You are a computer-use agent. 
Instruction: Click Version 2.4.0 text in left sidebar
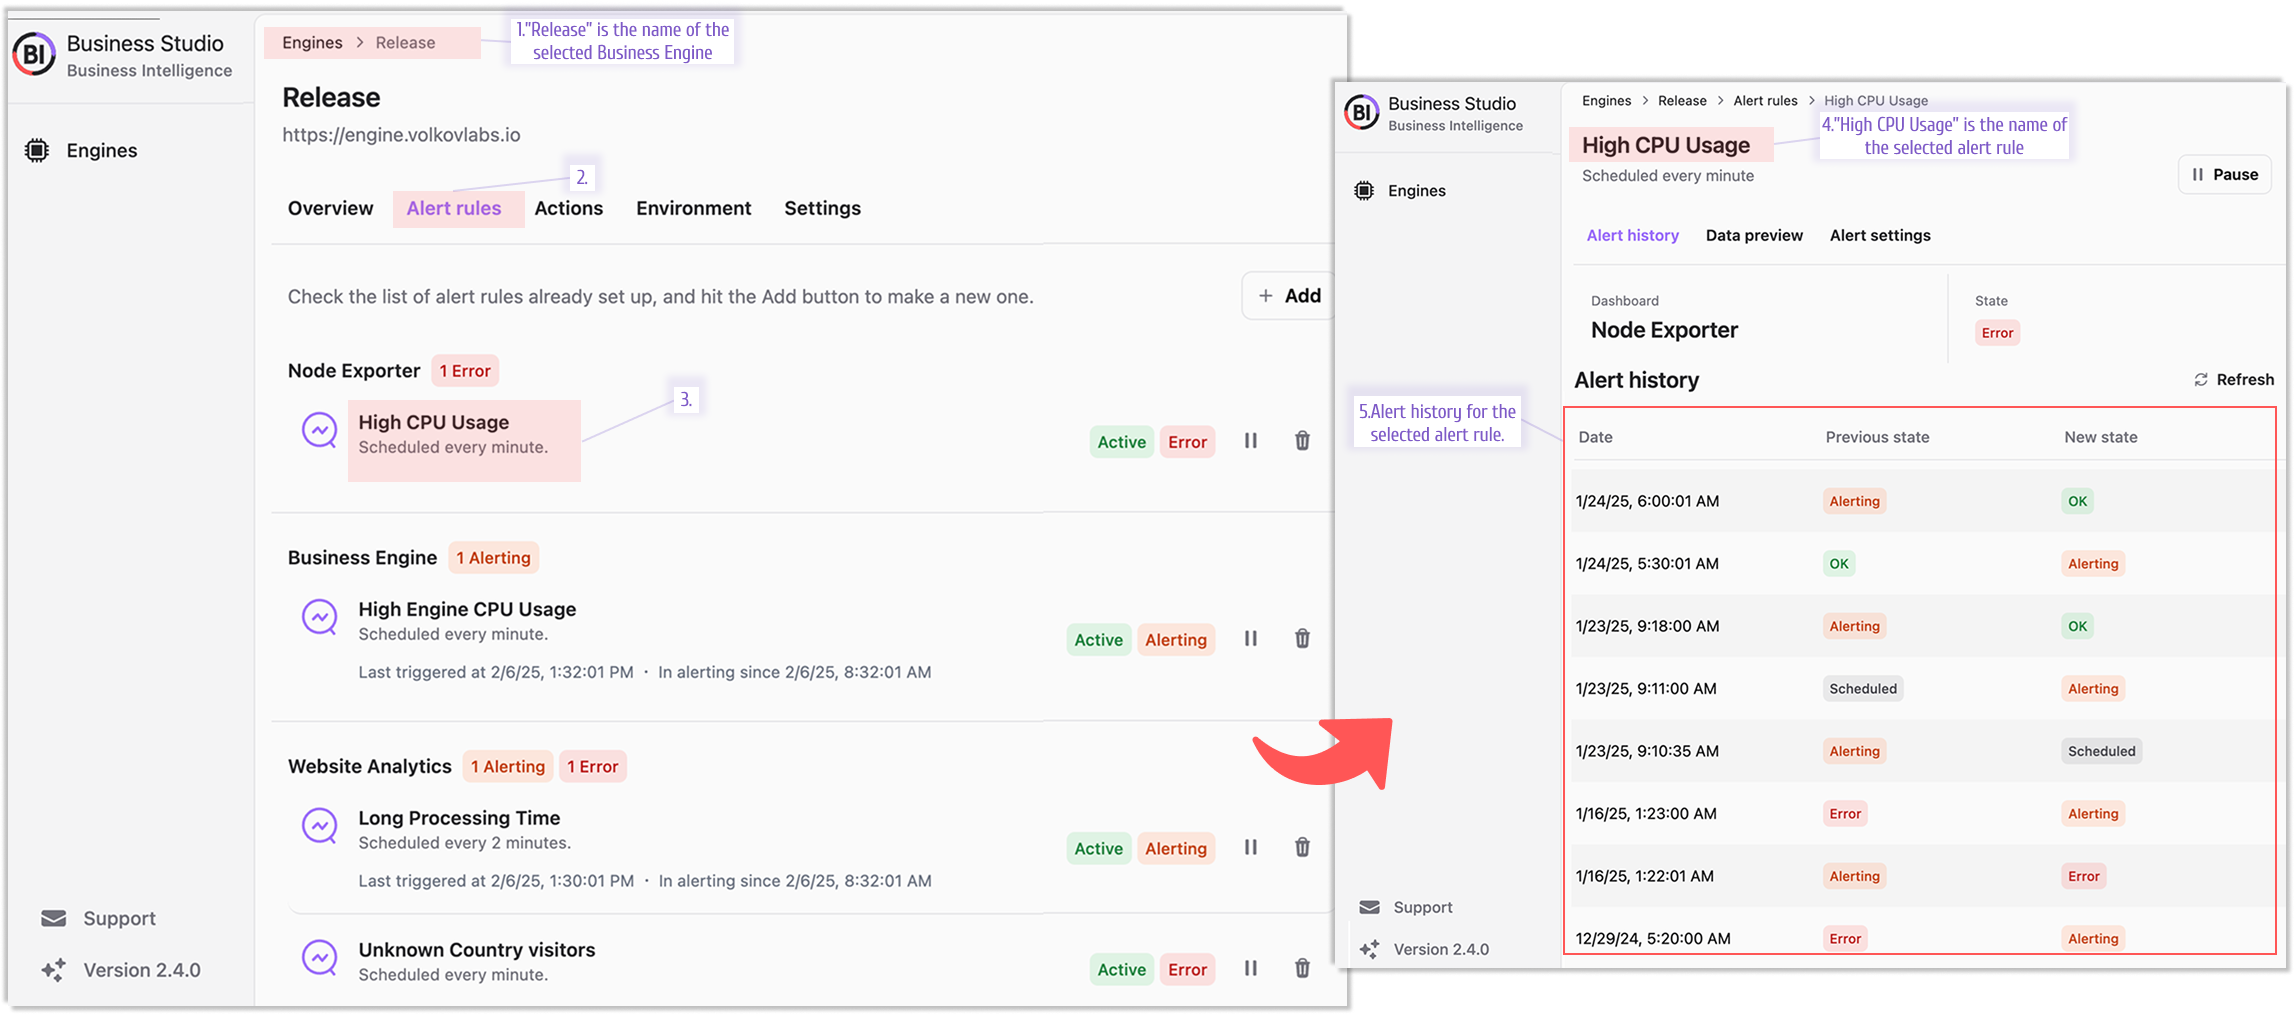(142, 970)
